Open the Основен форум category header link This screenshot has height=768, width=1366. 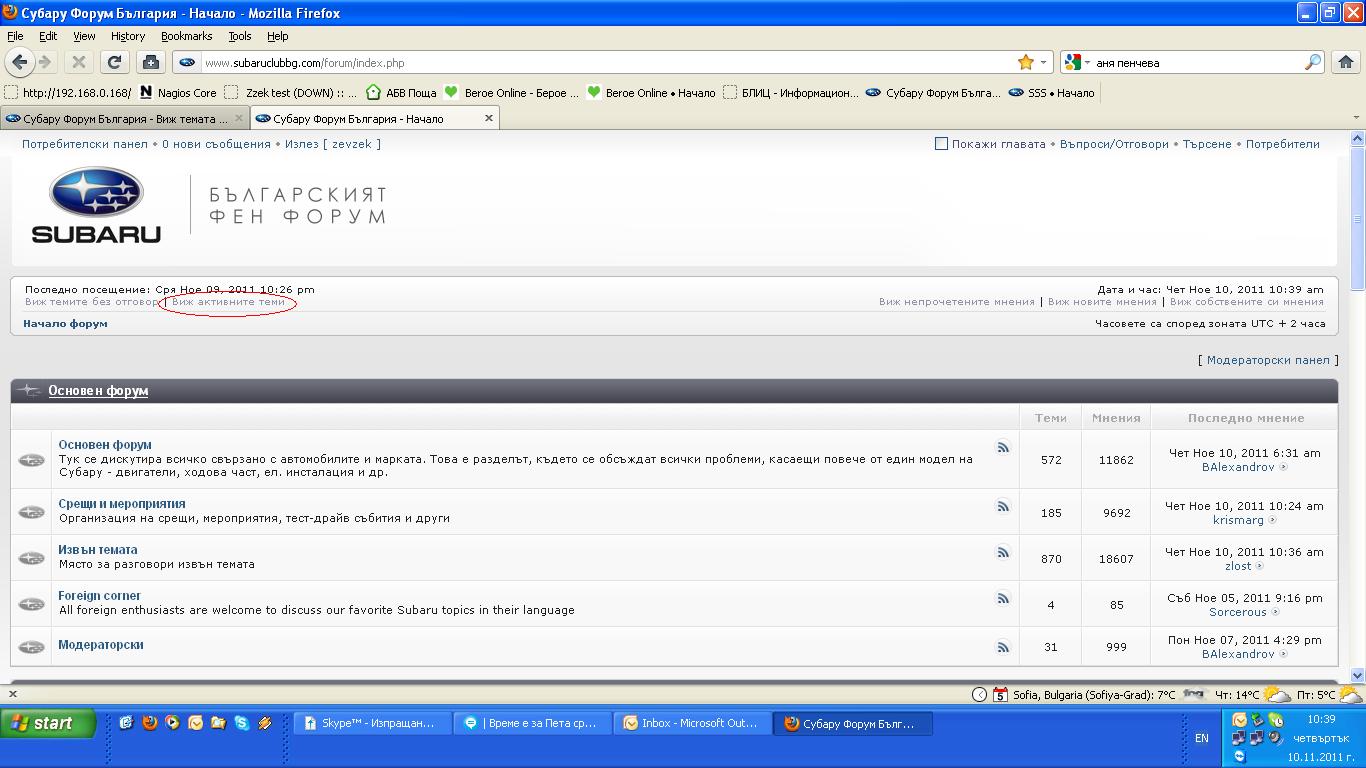(98, 390)
